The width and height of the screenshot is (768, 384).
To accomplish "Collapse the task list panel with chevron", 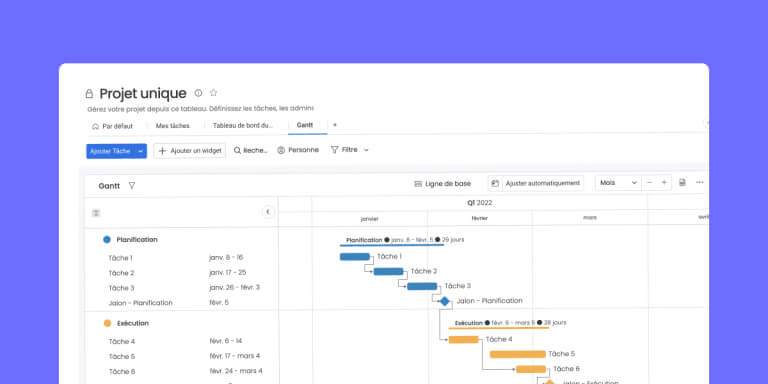I will 268,212.
